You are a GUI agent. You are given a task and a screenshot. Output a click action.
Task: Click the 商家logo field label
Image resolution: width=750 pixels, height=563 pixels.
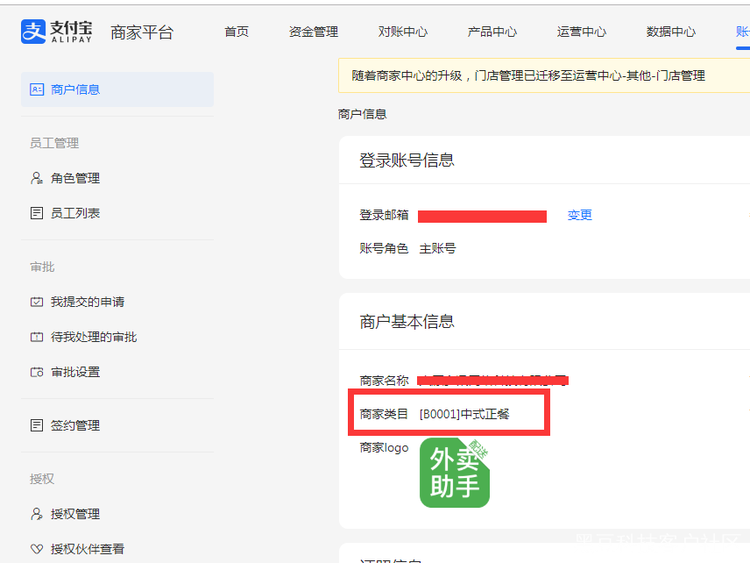384,448
